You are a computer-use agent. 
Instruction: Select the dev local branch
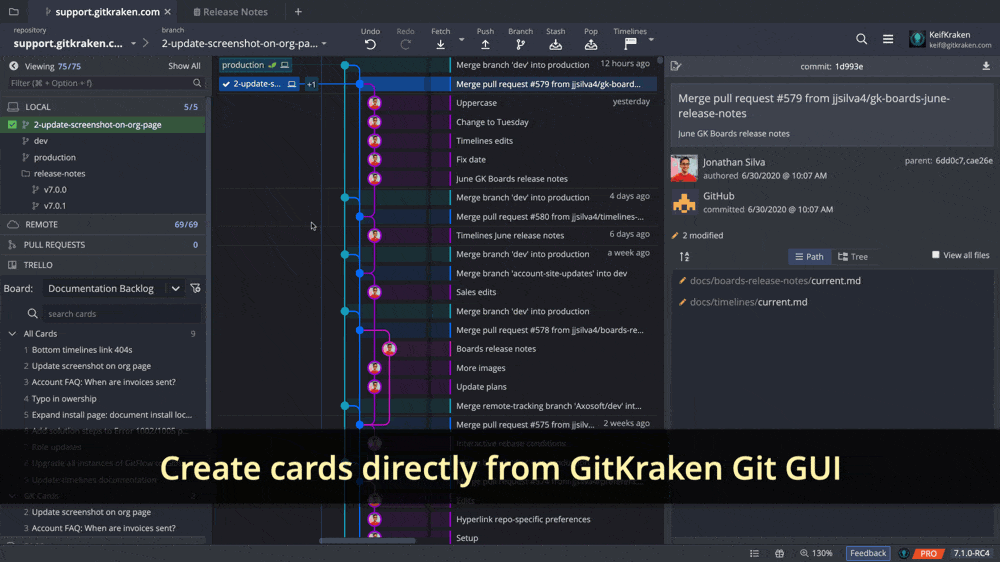click(41, 140)
